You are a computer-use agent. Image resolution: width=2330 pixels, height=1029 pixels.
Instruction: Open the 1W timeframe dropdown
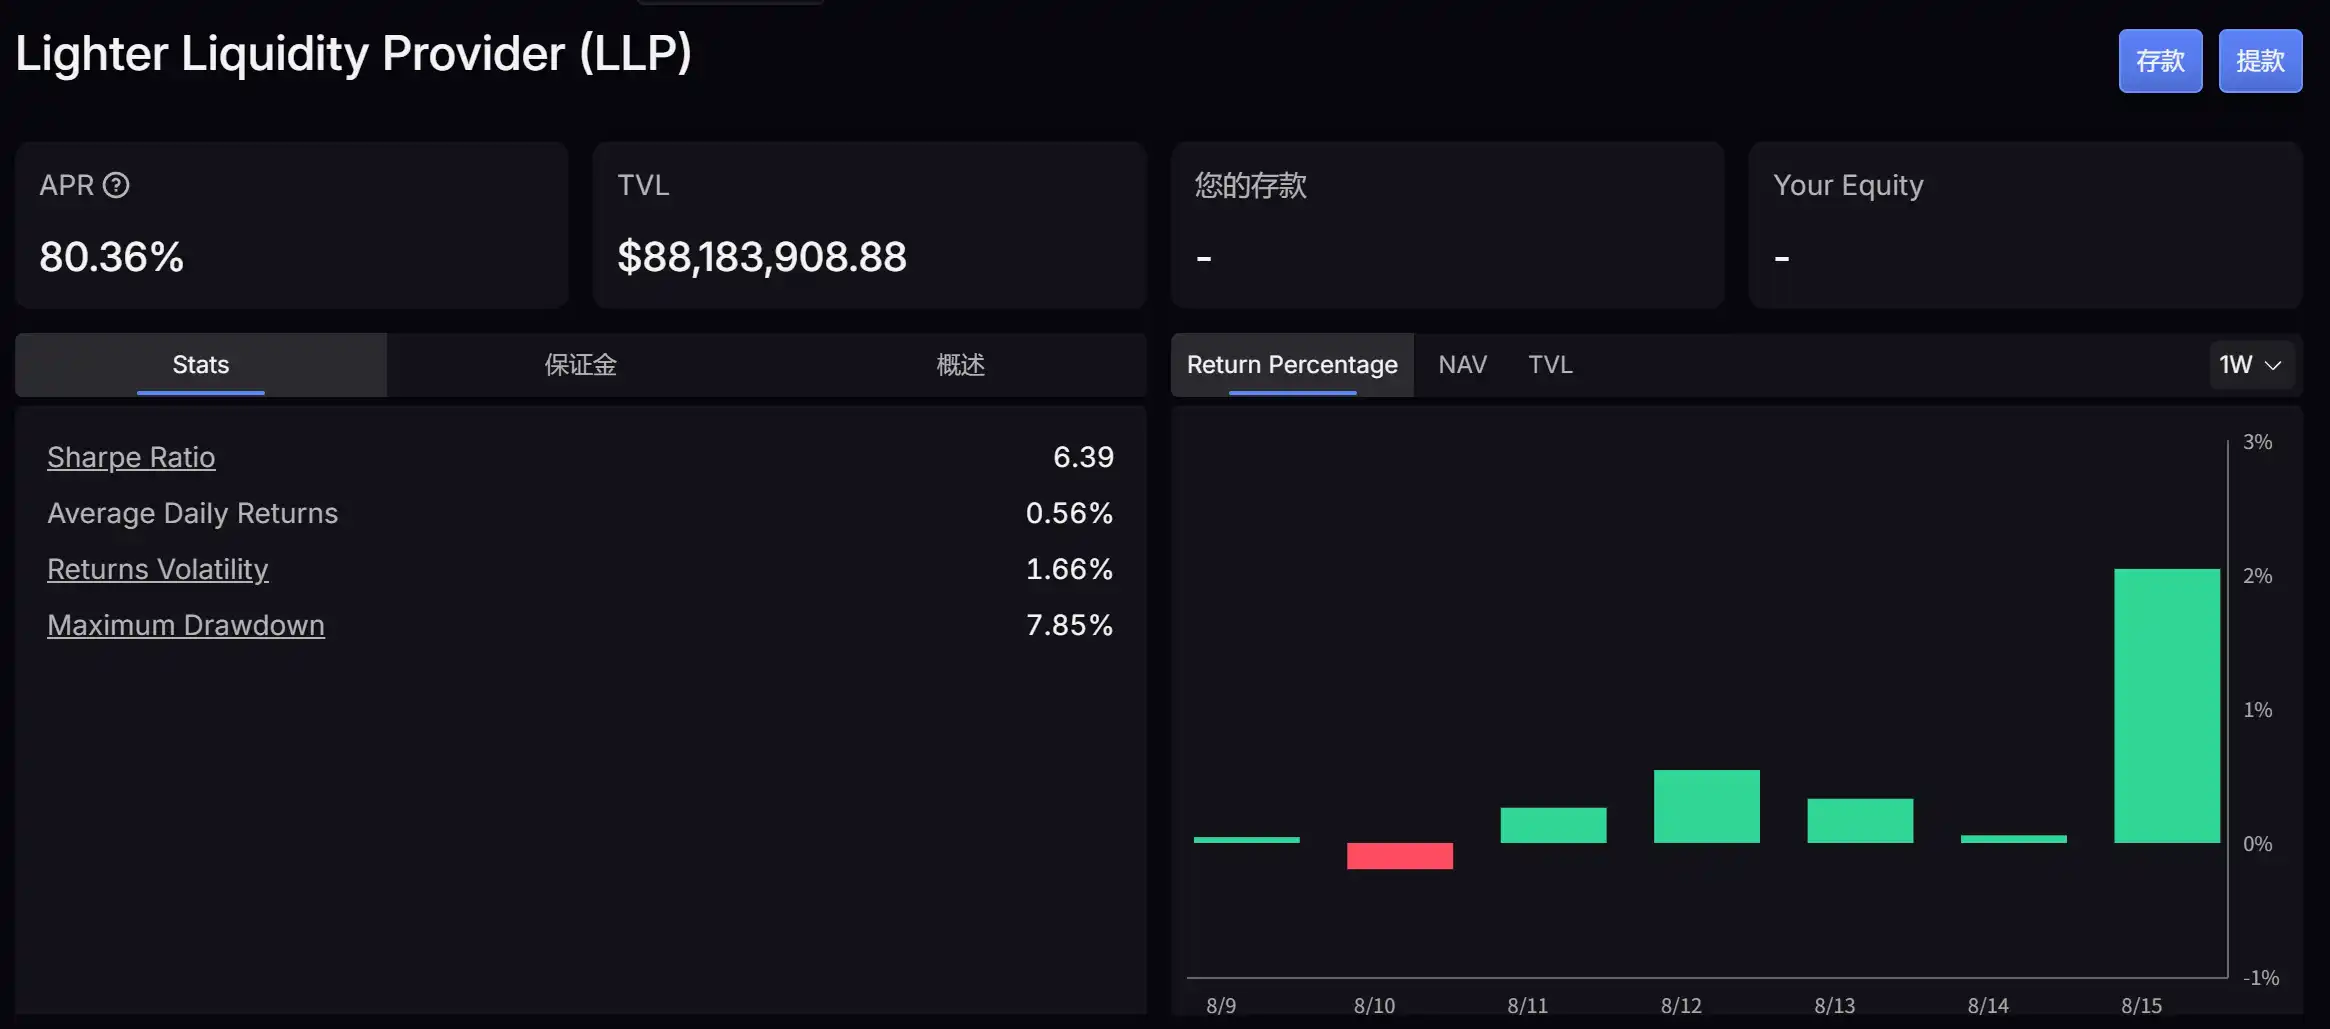click(x=2249, y=365)
